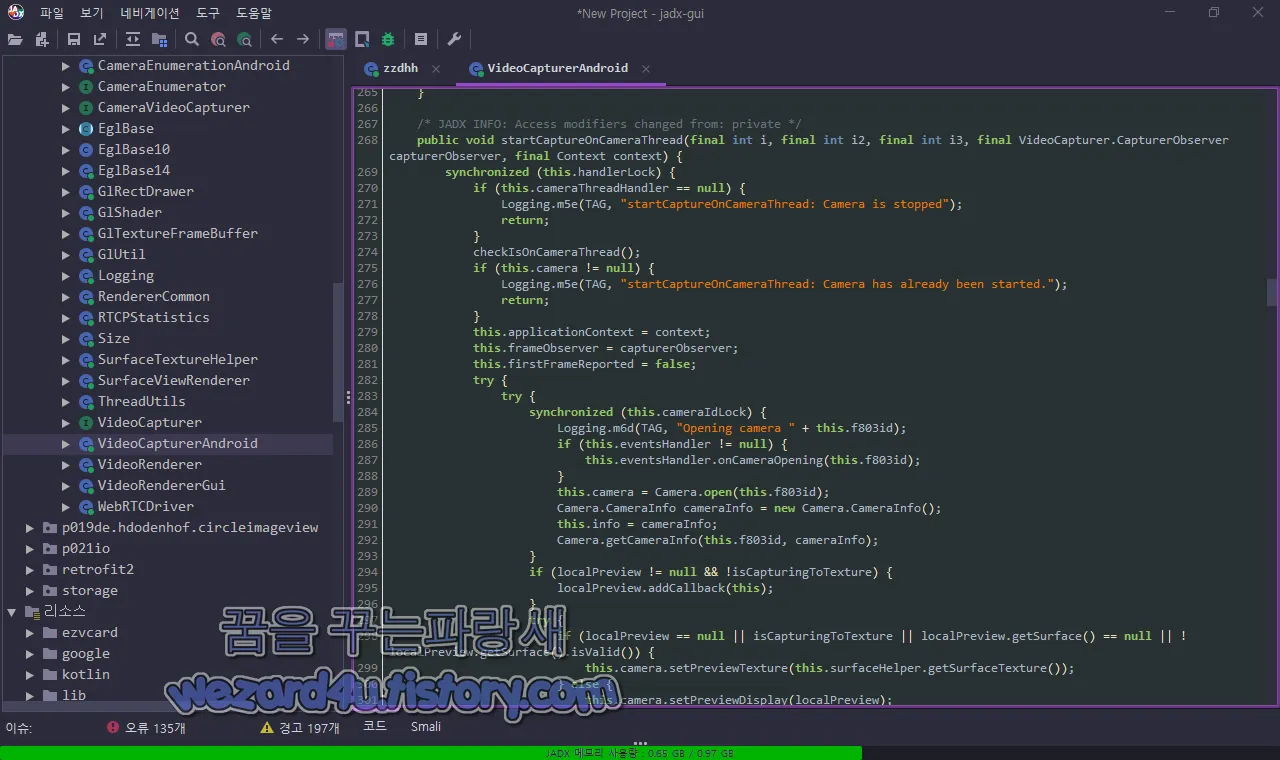Click the Size class icon
Viewport: 1280px width, 760px height.
86,338
